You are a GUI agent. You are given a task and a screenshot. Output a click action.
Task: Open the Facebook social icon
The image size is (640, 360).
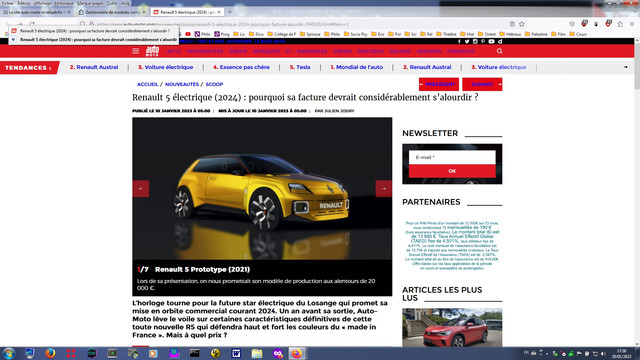(459, 42)
